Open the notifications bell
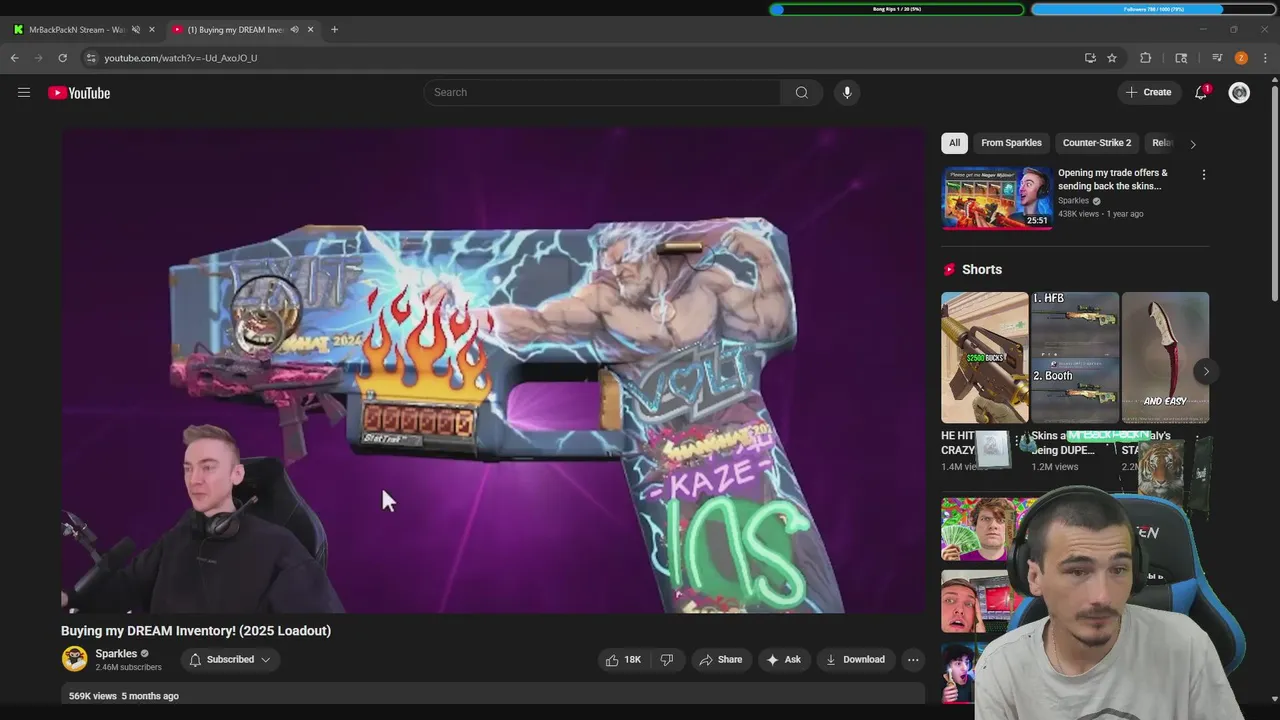This screenshot has height=720, width=1280. tap(1201, 92)
